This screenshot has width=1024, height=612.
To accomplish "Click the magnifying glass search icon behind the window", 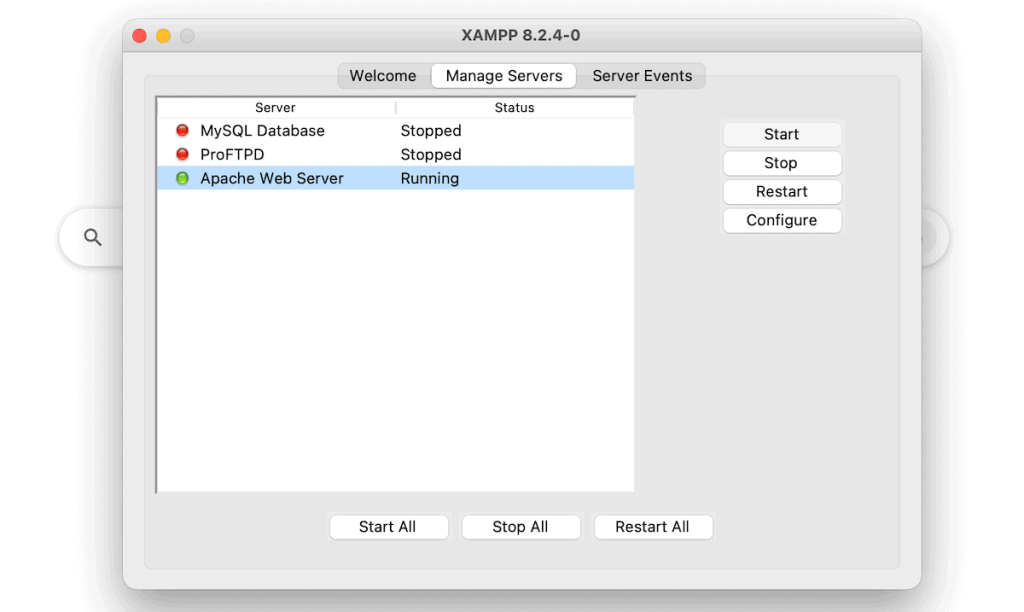I will (93, 237).
